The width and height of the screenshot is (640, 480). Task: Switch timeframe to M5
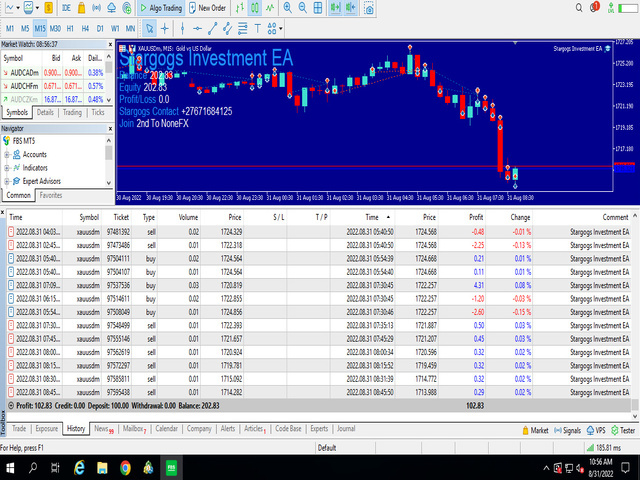pos(25,28)
